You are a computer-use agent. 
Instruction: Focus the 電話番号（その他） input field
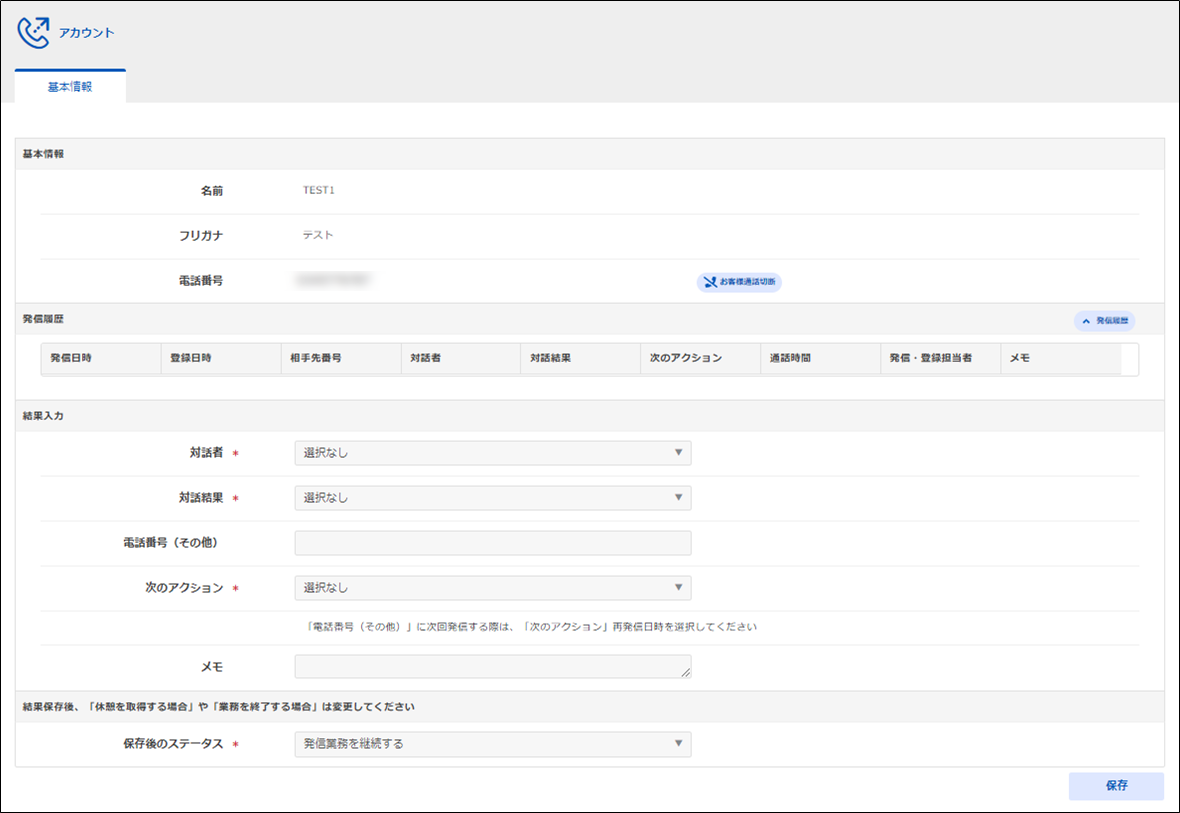click(x=492, y=543)
